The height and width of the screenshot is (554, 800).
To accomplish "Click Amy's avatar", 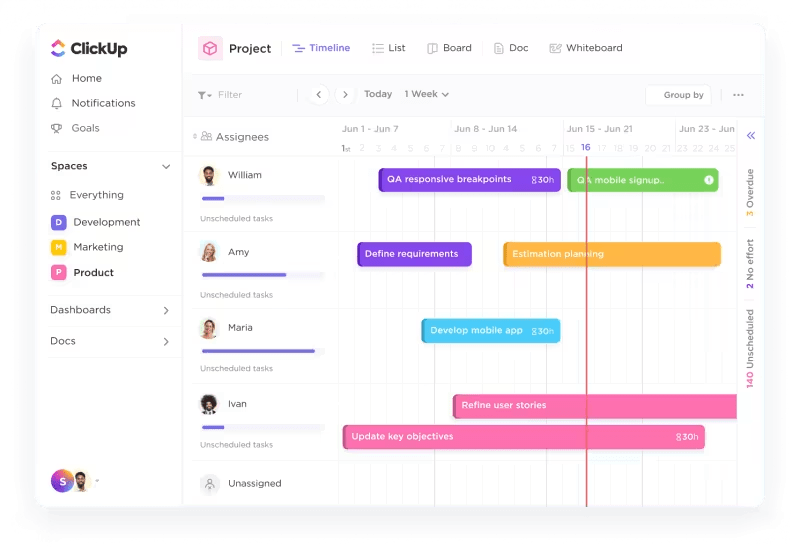I will 209,252.
